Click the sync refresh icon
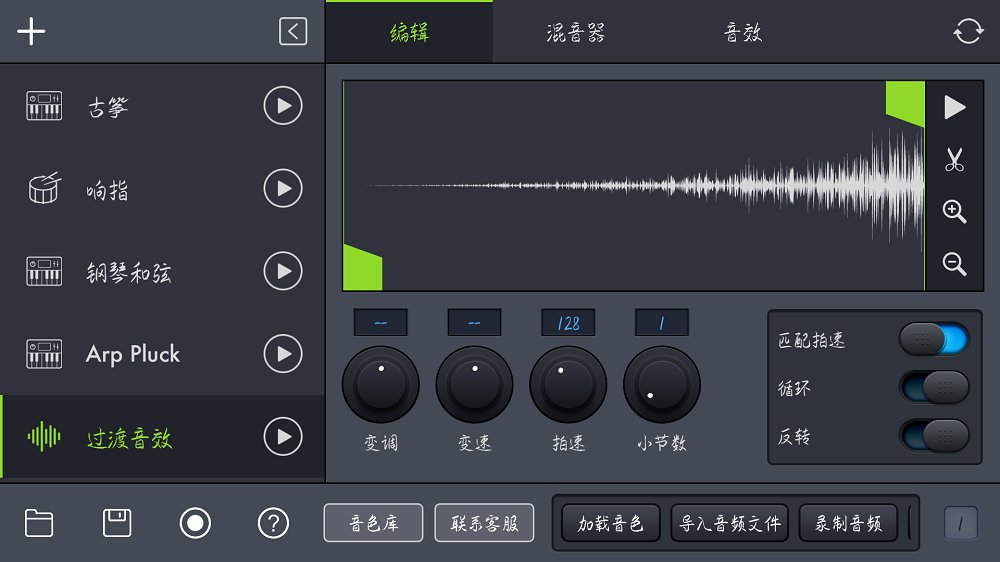Viewport: 1000px width, 562px height. (968, 31)
